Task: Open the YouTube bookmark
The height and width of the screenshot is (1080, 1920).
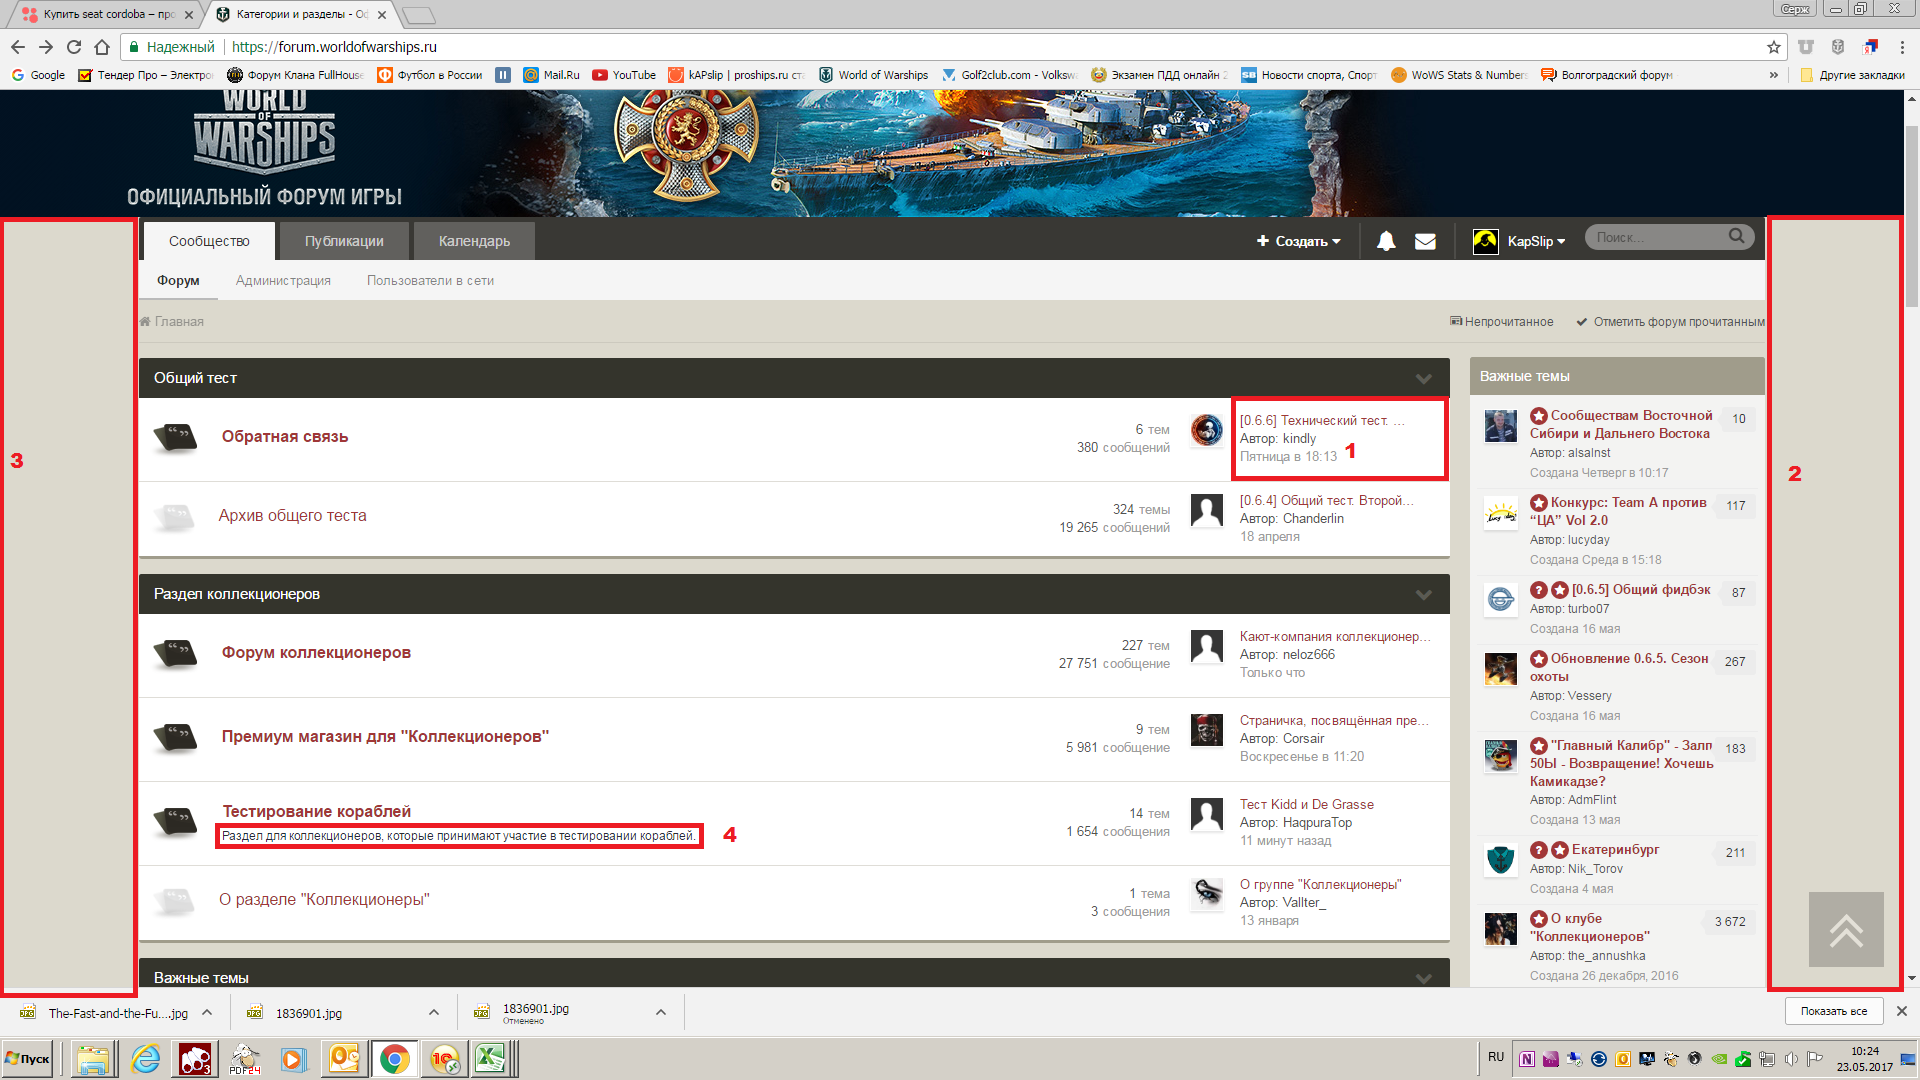Action: pyautogui.click(x=624, y=75)
